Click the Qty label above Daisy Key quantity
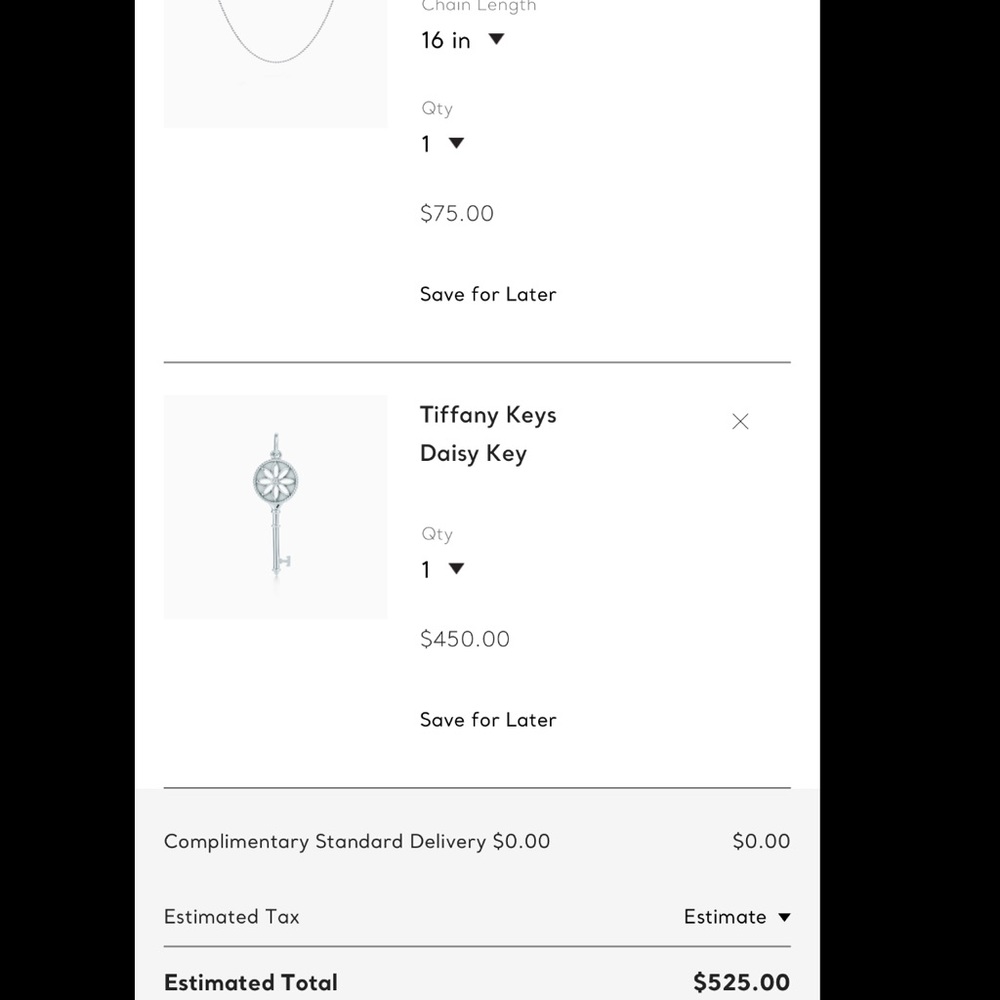This screenshot has width=1000, height=1000. point(437,534)
